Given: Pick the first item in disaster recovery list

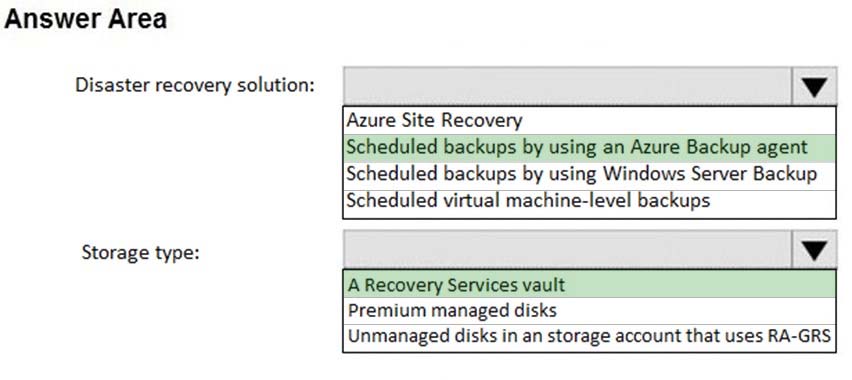Looking at the screenshot, I should point(590,121).
